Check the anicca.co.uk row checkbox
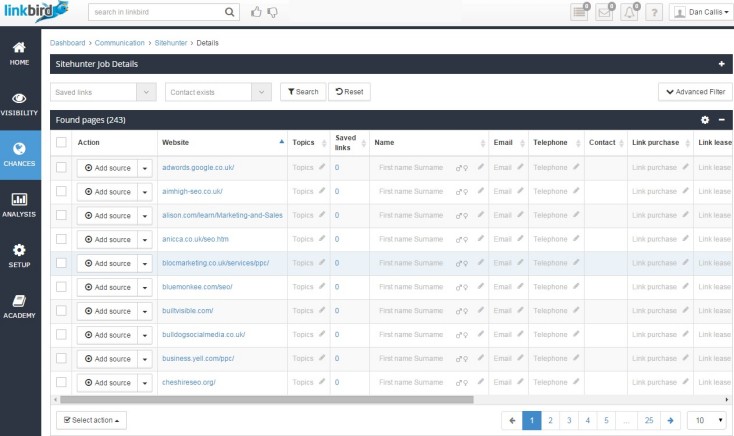The width and height of the screenshot is (734, 436). click(61, 239)
